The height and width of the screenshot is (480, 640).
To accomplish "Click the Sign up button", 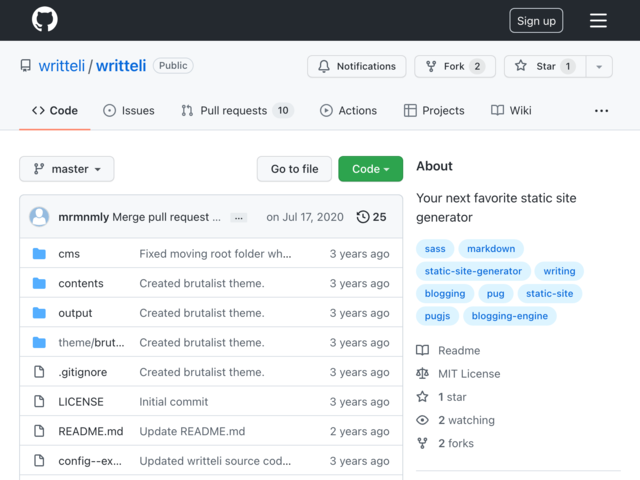I will coord(536,20).
